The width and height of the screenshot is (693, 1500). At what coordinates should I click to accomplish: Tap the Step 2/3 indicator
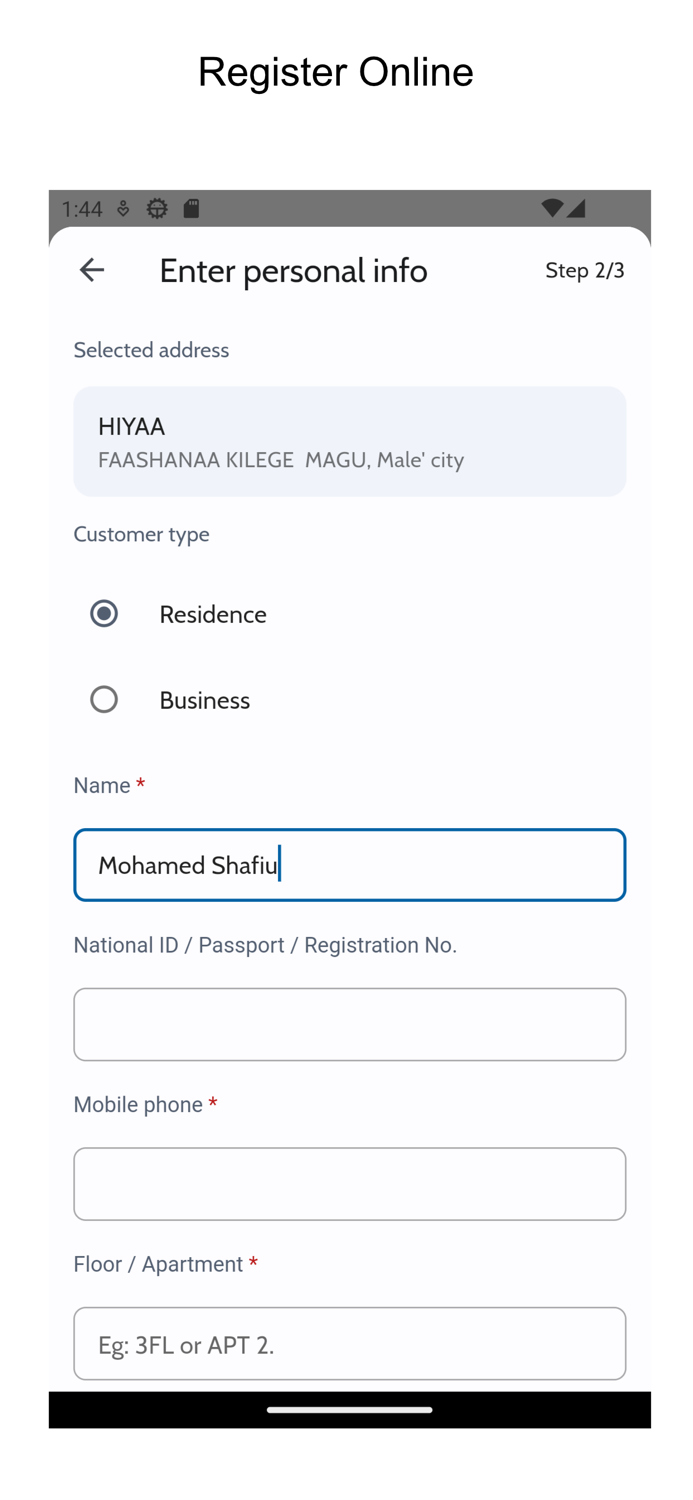coord(584,270)
